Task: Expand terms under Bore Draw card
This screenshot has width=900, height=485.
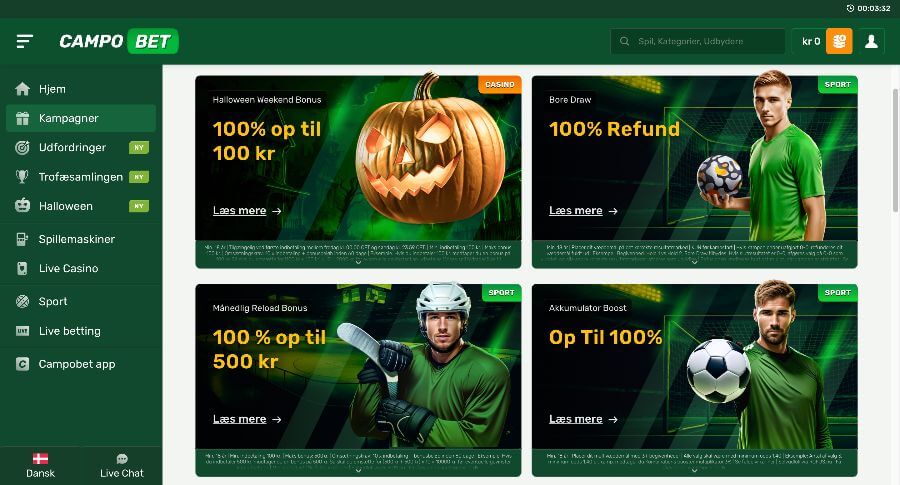Action: (x=695, y=262)
